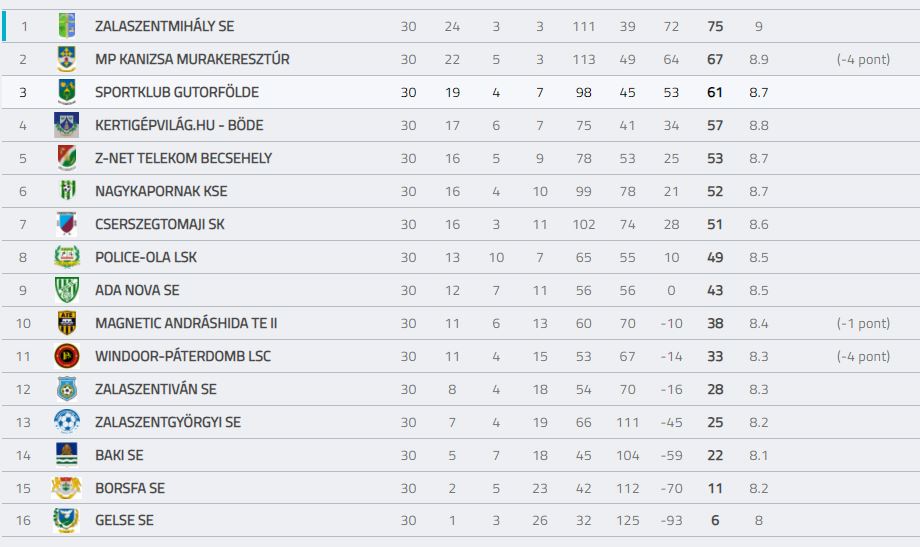Viewport: 920px width, 547px height.
Task: Select the Windoor-Páterdomb LSC round logo
Action: coord(67,356)
